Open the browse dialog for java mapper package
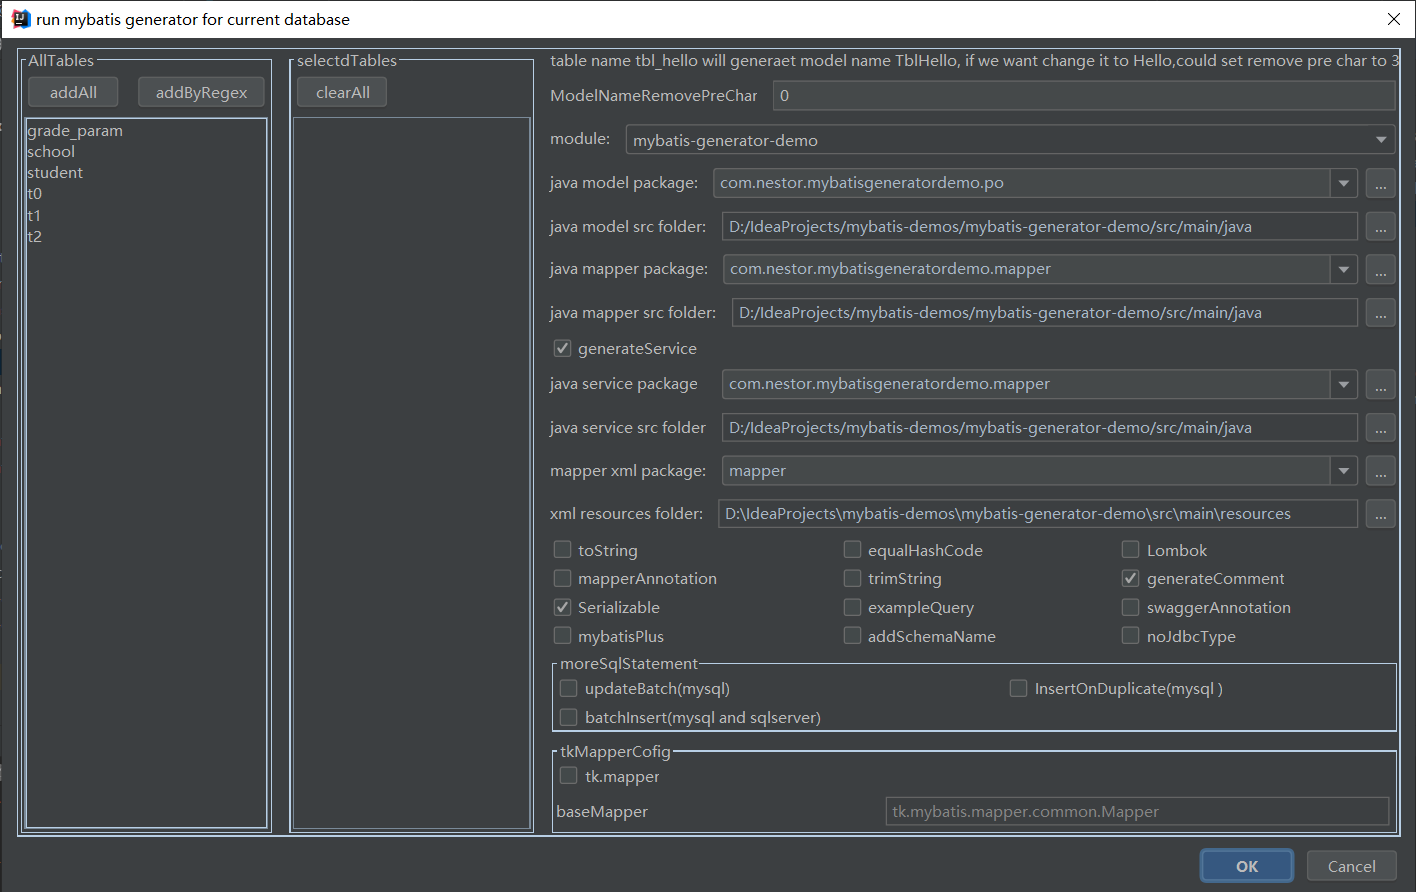 pos(1380,269)
